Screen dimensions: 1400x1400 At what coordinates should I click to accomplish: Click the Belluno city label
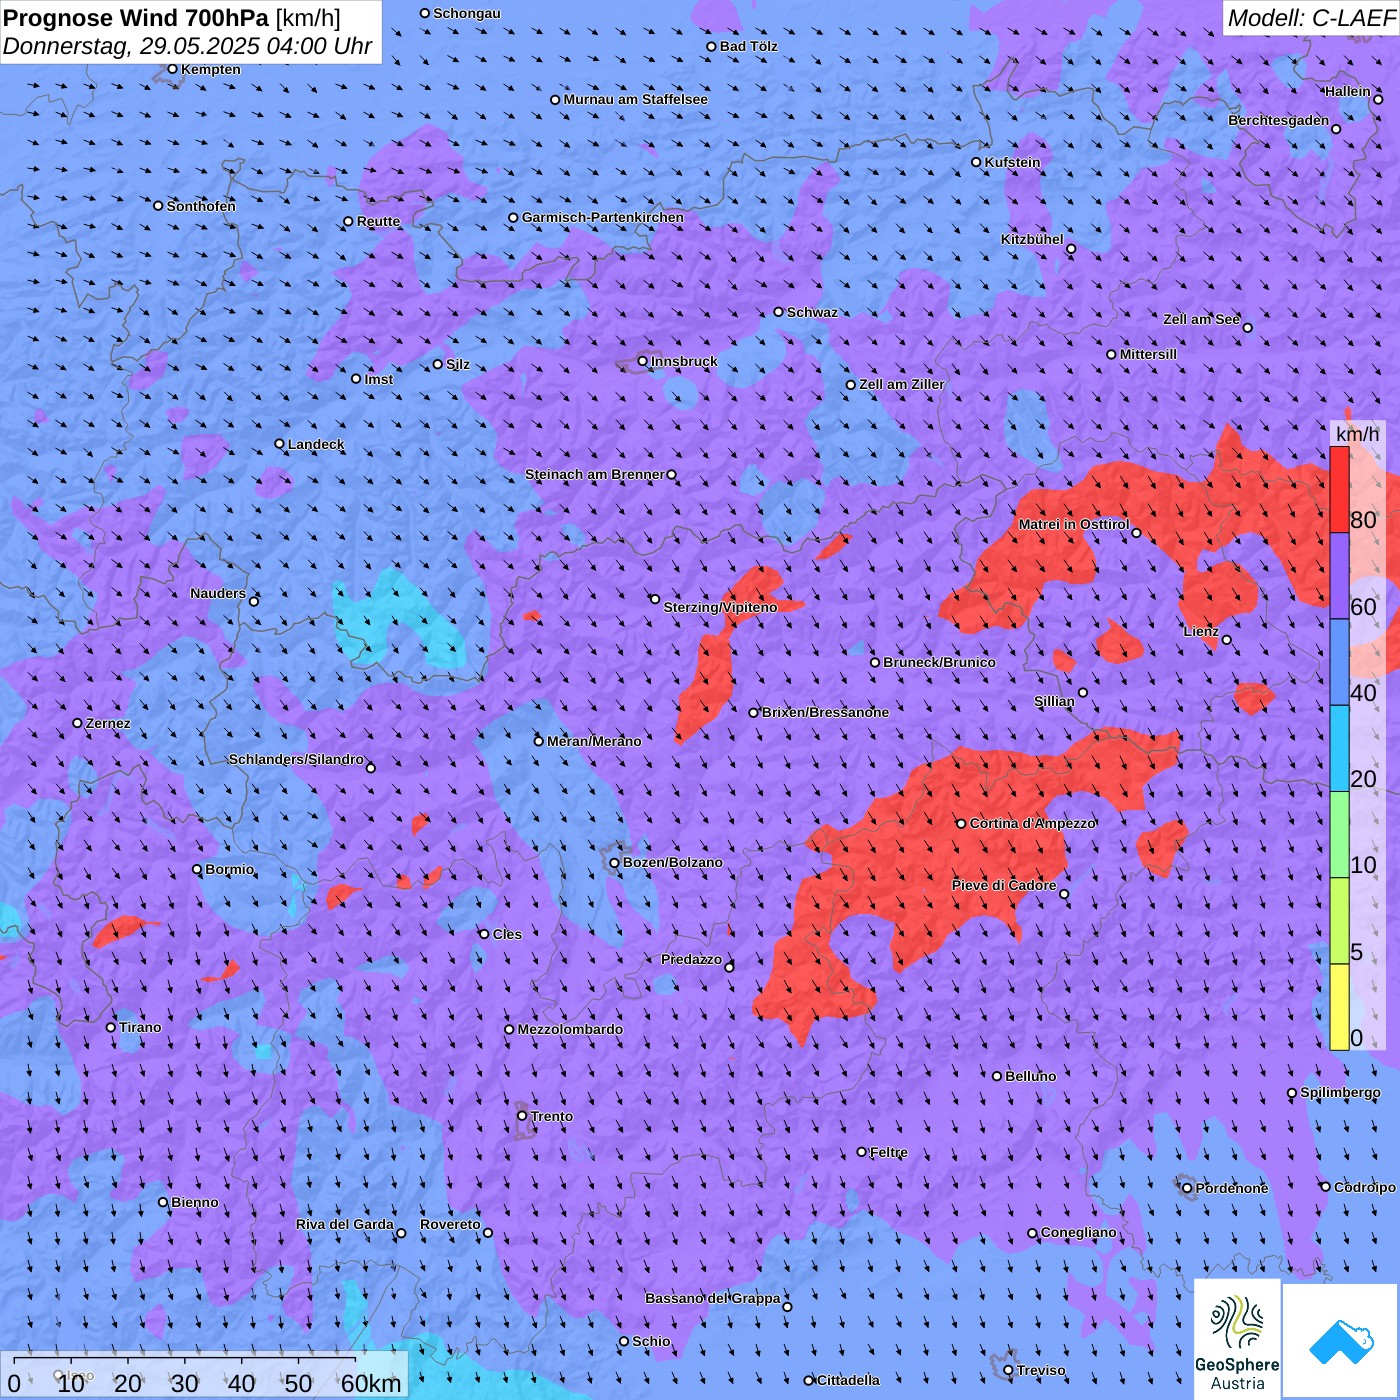1030,1076
